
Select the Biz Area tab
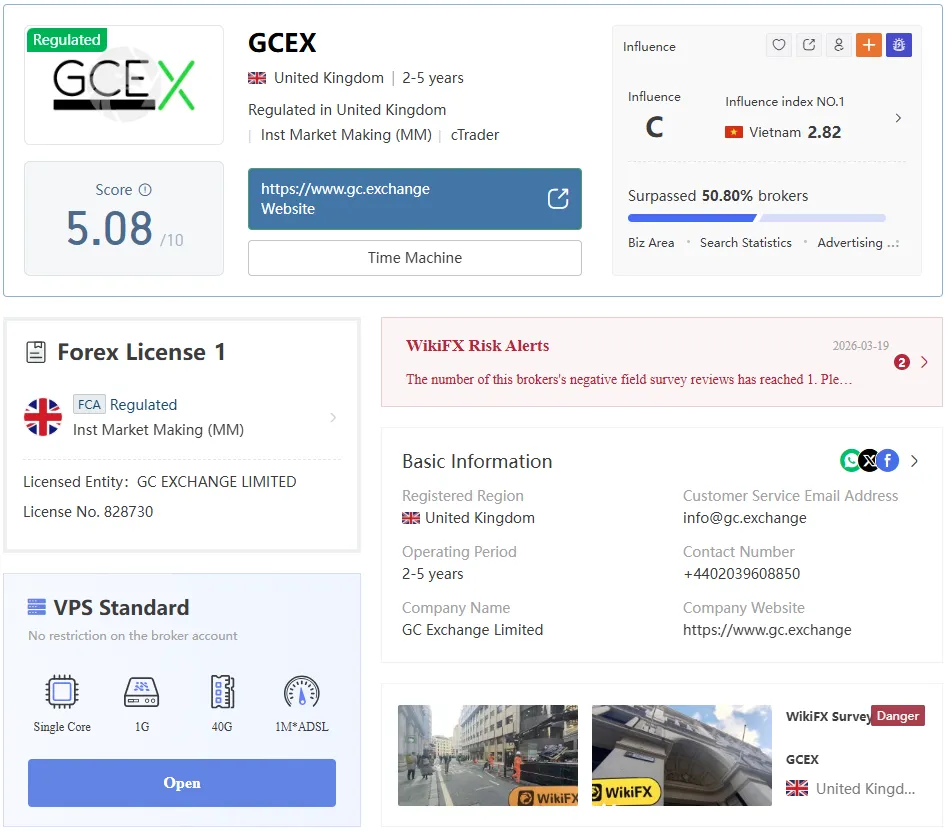coord(651,243)
